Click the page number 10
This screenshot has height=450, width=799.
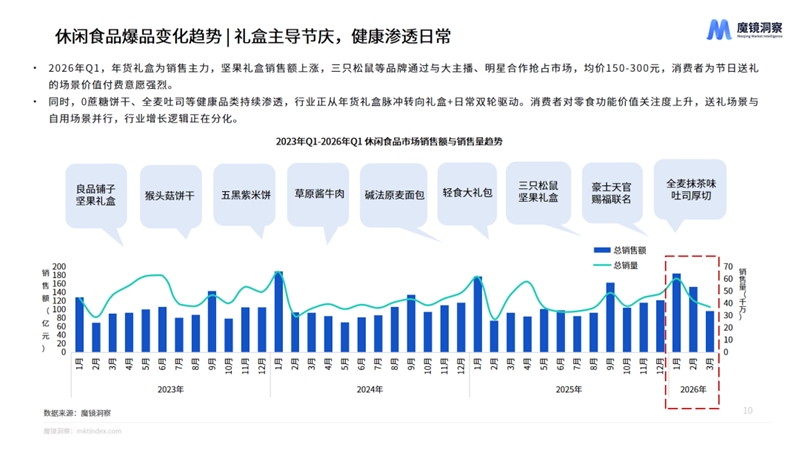point(748,410)
